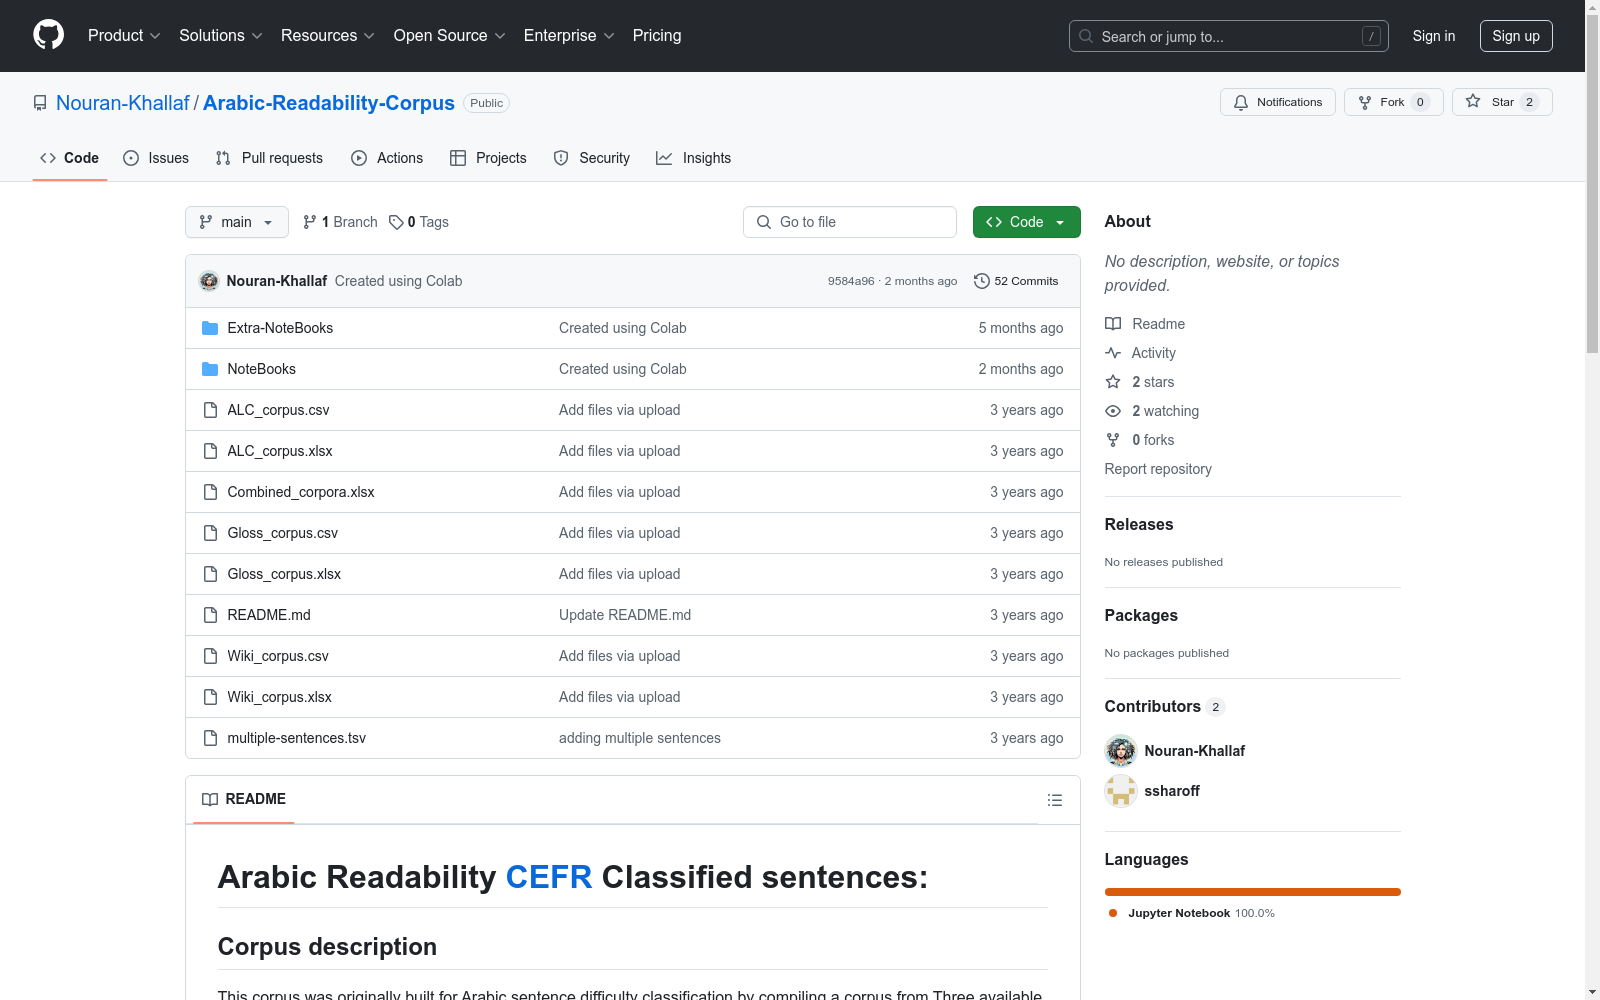Click the tag icon next to 0 Tags
The height and width of the screenshot is (1000, 1600).
(x=396, y=222)
